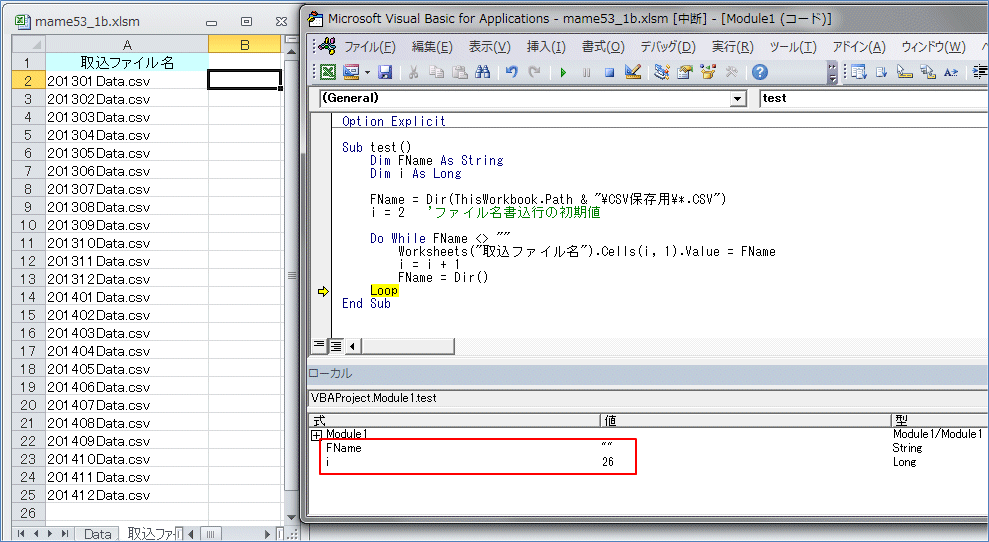
Task: Expand the Module1 node in Locals window
Action: pyautogui.click(x=317, y=435)
